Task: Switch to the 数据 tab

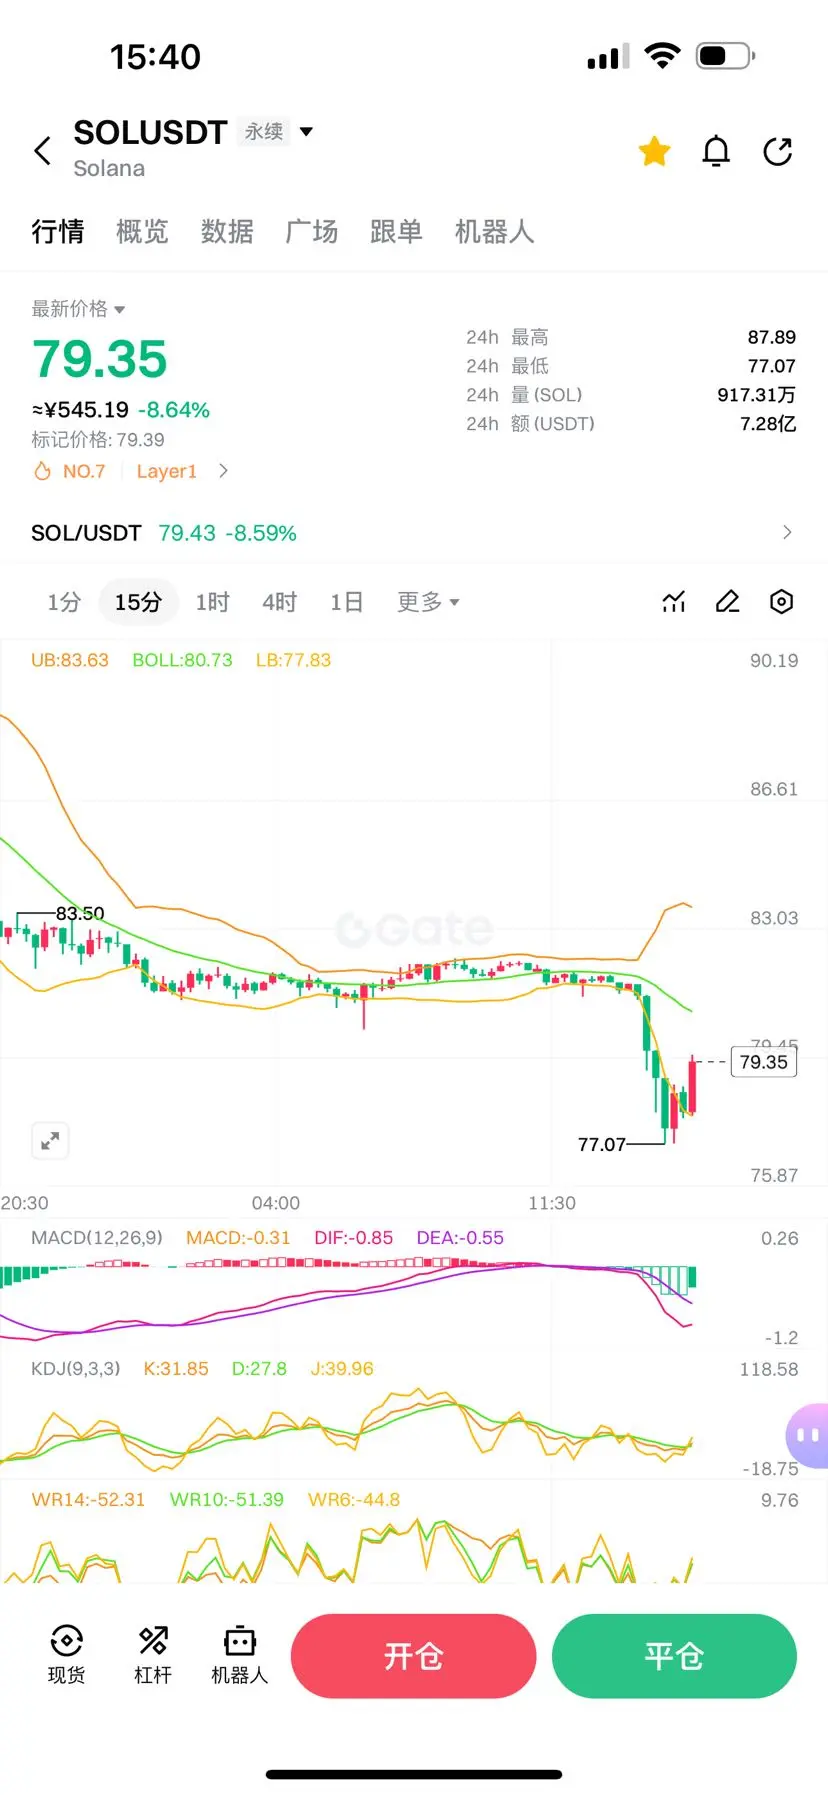Action: (x=227, y=232)
